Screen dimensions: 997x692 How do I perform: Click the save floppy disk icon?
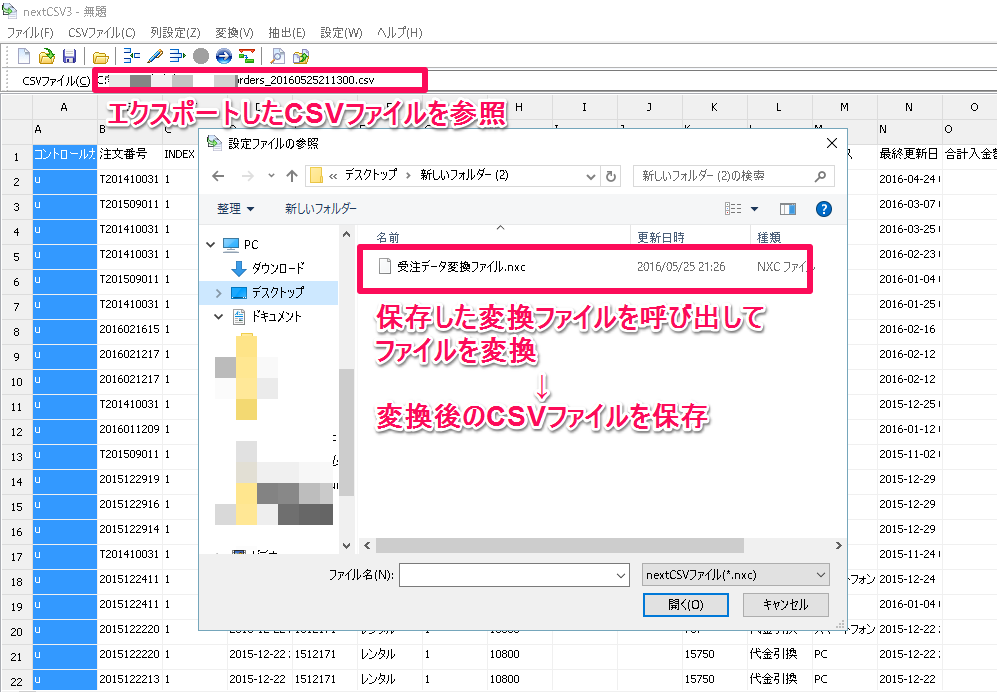tap(69, 56)
